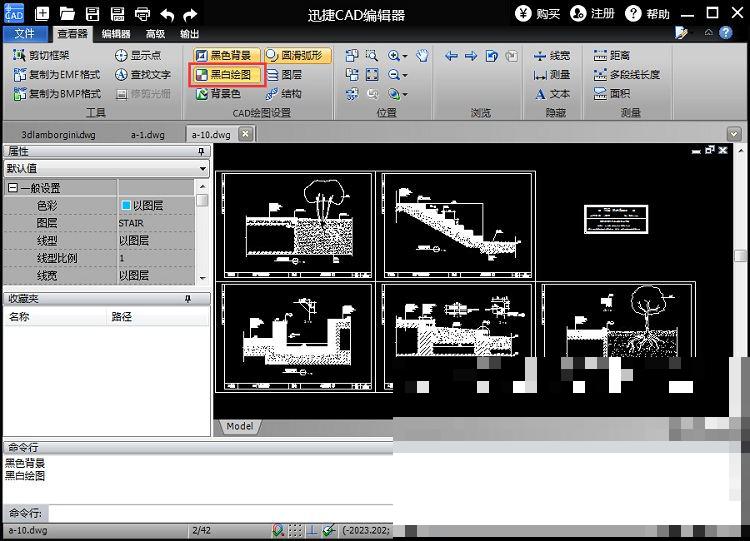Image resolution: width=750 pixels, height=541 pixels.
Task: Click the blue dotted-square icon in 位置 group
Action: (x=352, y=94)
